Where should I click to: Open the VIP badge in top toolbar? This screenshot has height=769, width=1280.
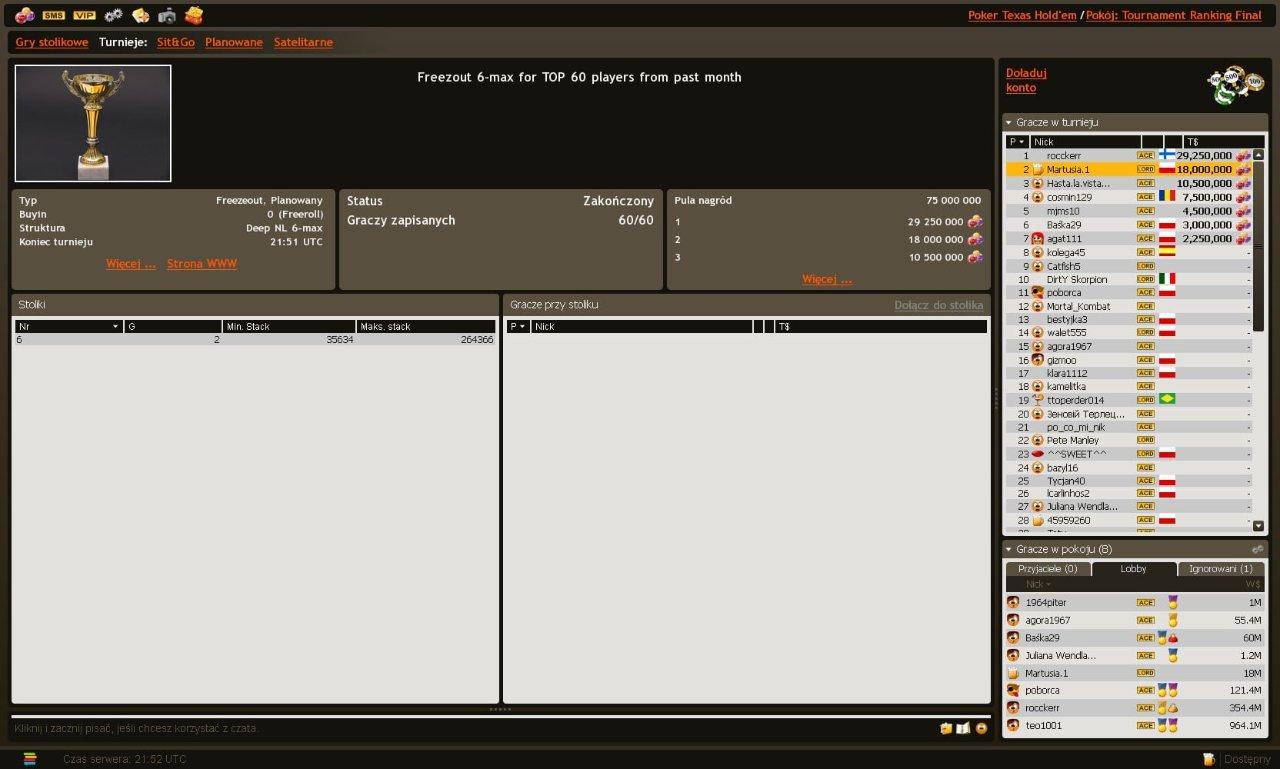(84, 15)
